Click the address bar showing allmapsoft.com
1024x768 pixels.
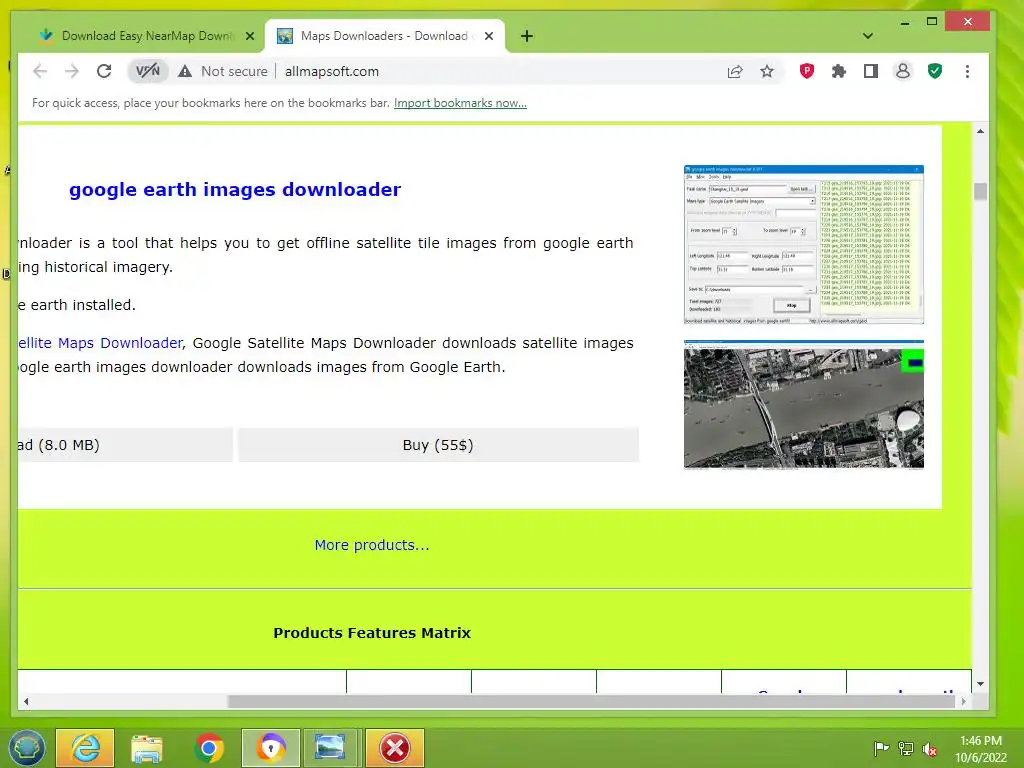pyautogui.click(x=332, y=71)
